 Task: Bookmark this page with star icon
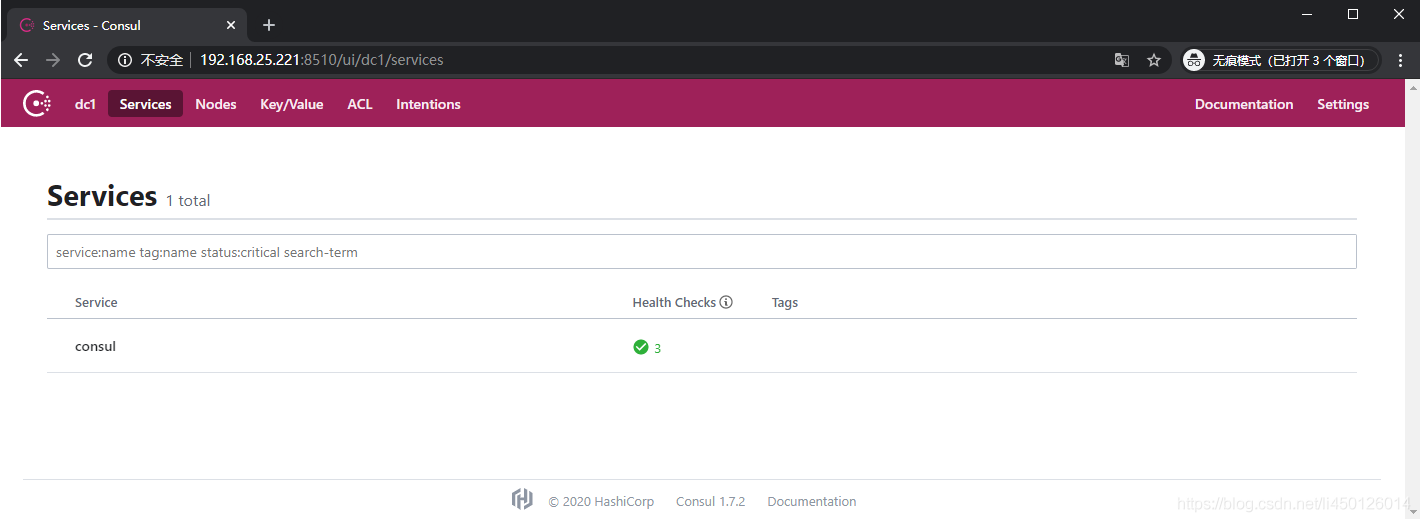pyautogui.click(x=1154, y=60)
